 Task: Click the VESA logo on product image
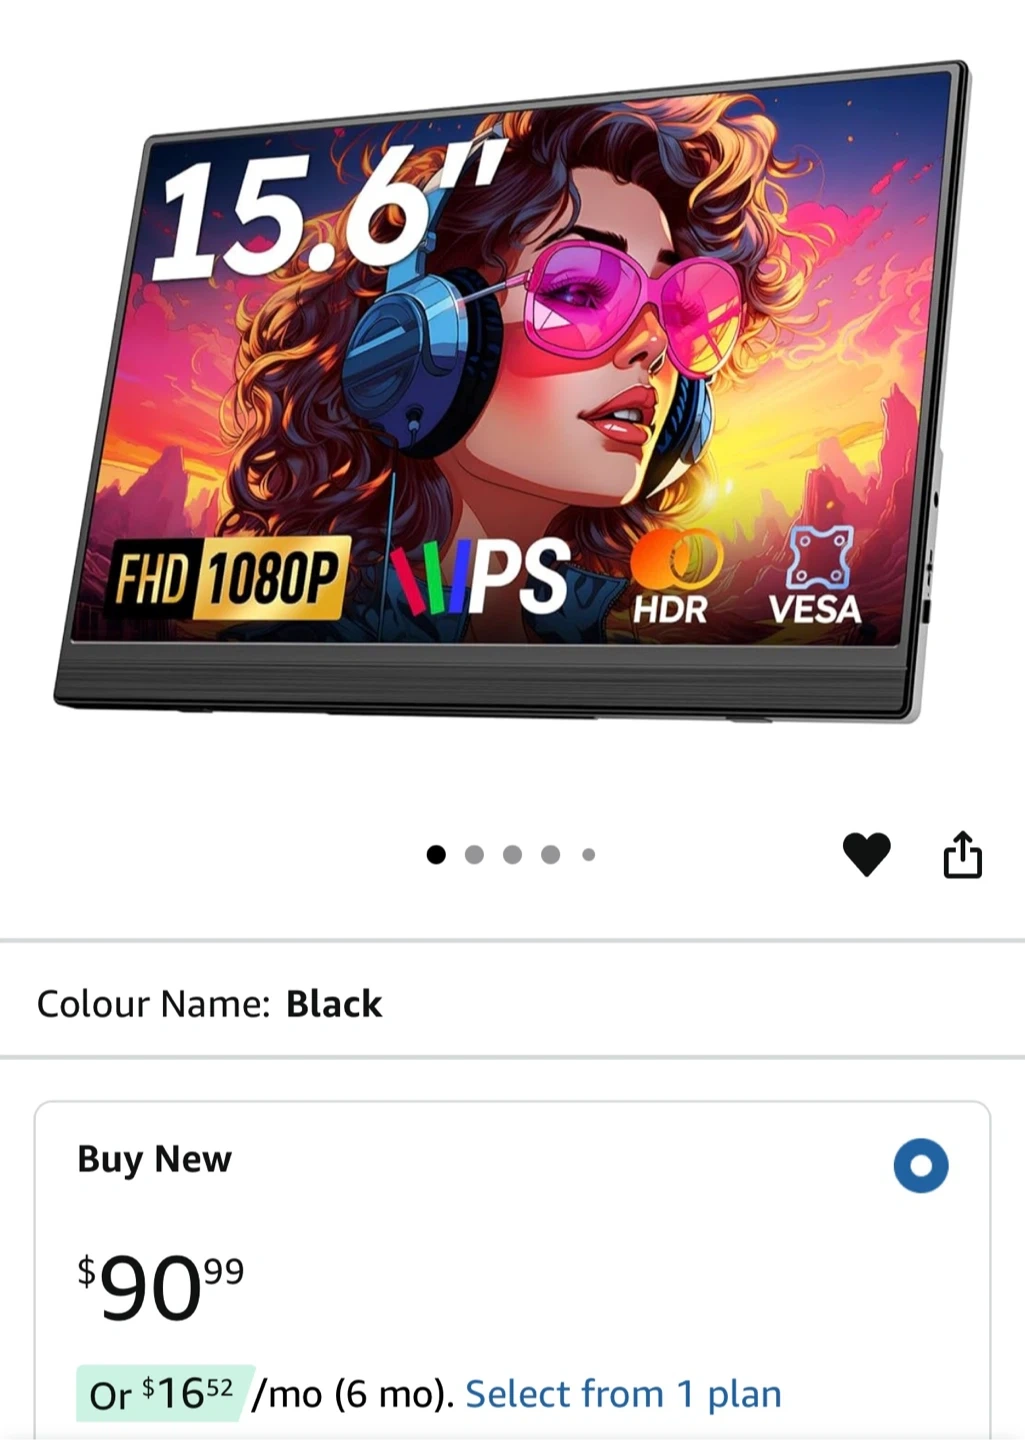[x=815, y=576]
